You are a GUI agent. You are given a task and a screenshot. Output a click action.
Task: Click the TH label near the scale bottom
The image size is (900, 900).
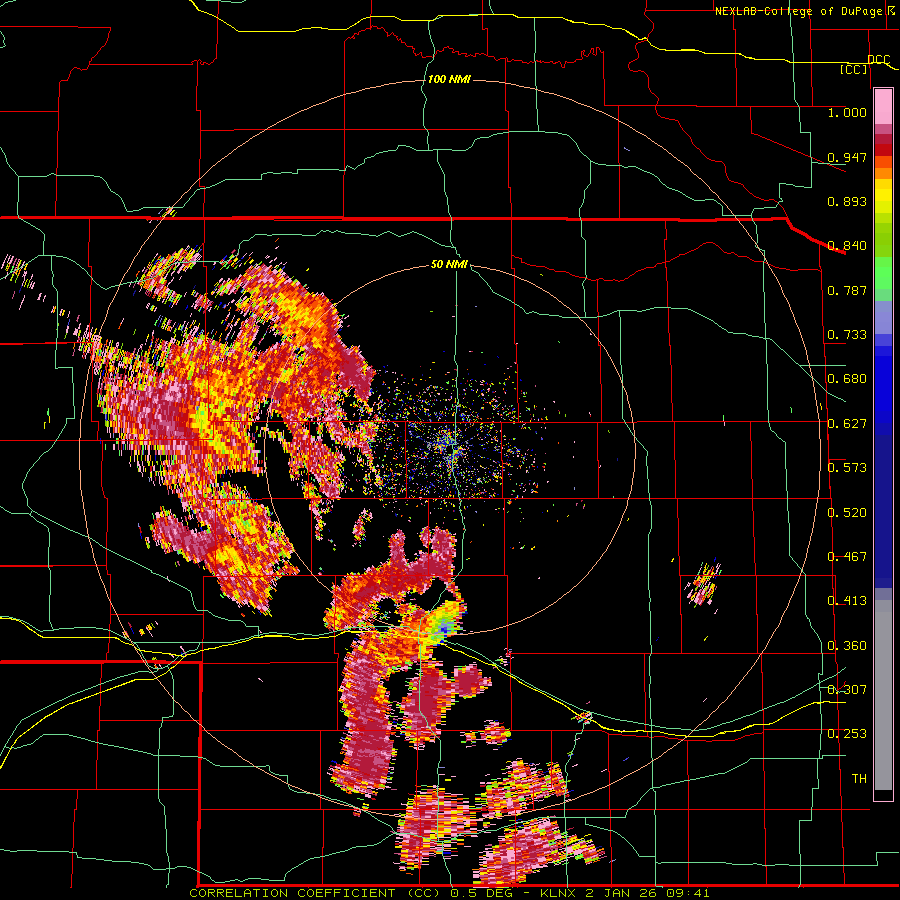pos(859,779)
